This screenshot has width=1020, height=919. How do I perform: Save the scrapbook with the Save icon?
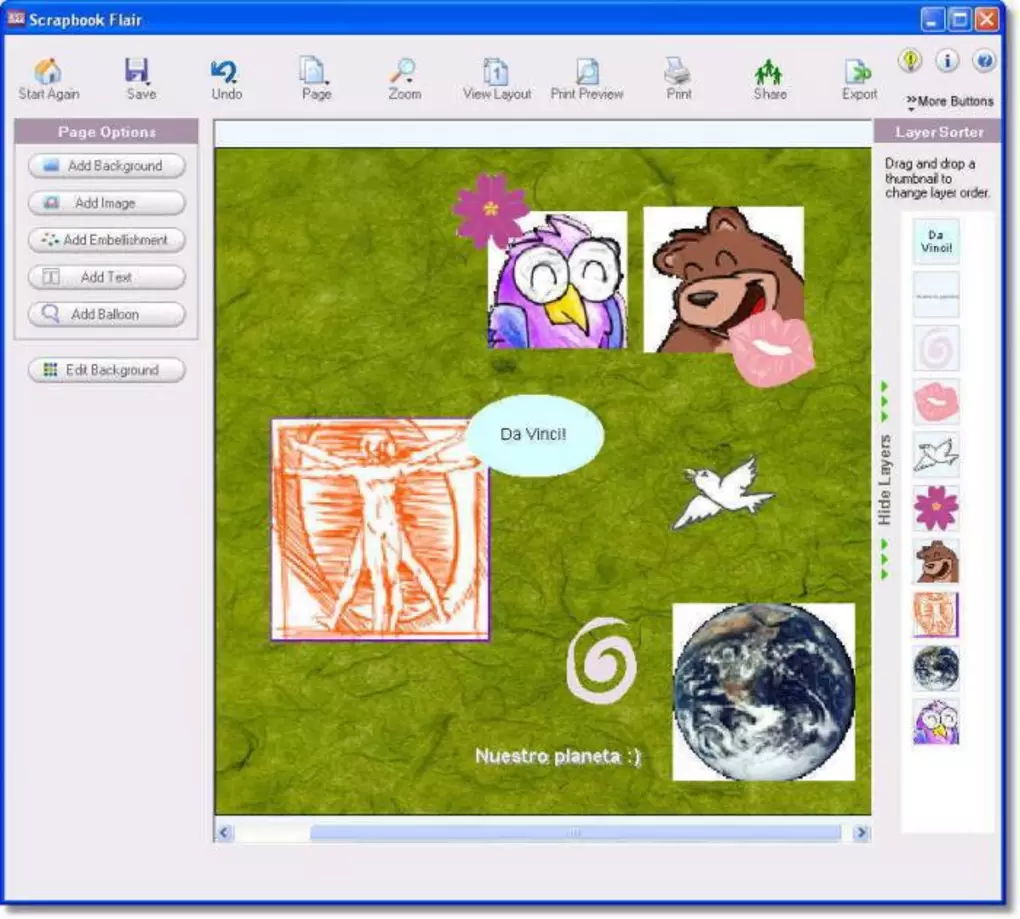137,71
